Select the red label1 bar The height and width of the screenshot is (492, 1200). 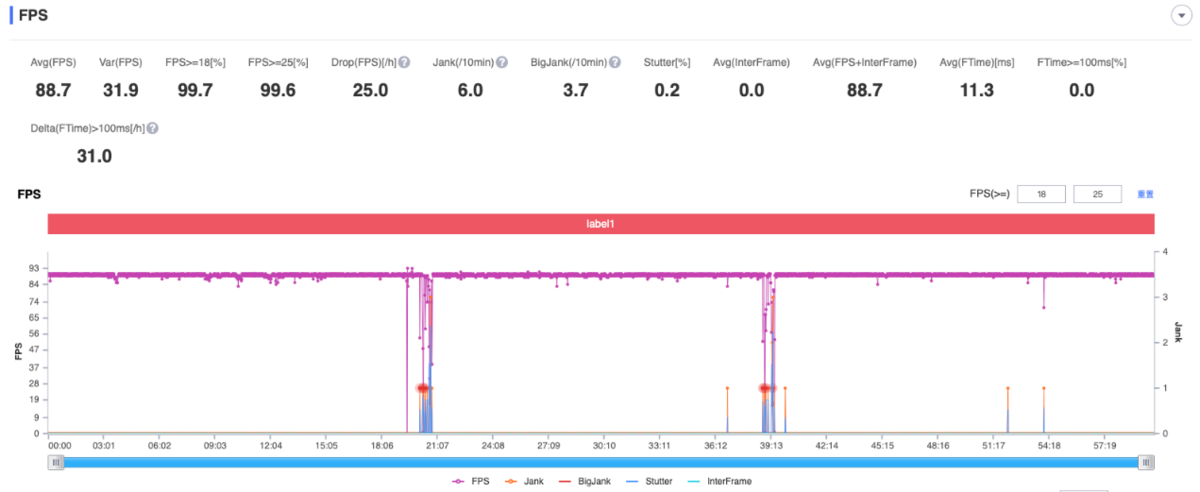[x=600, y=224]
